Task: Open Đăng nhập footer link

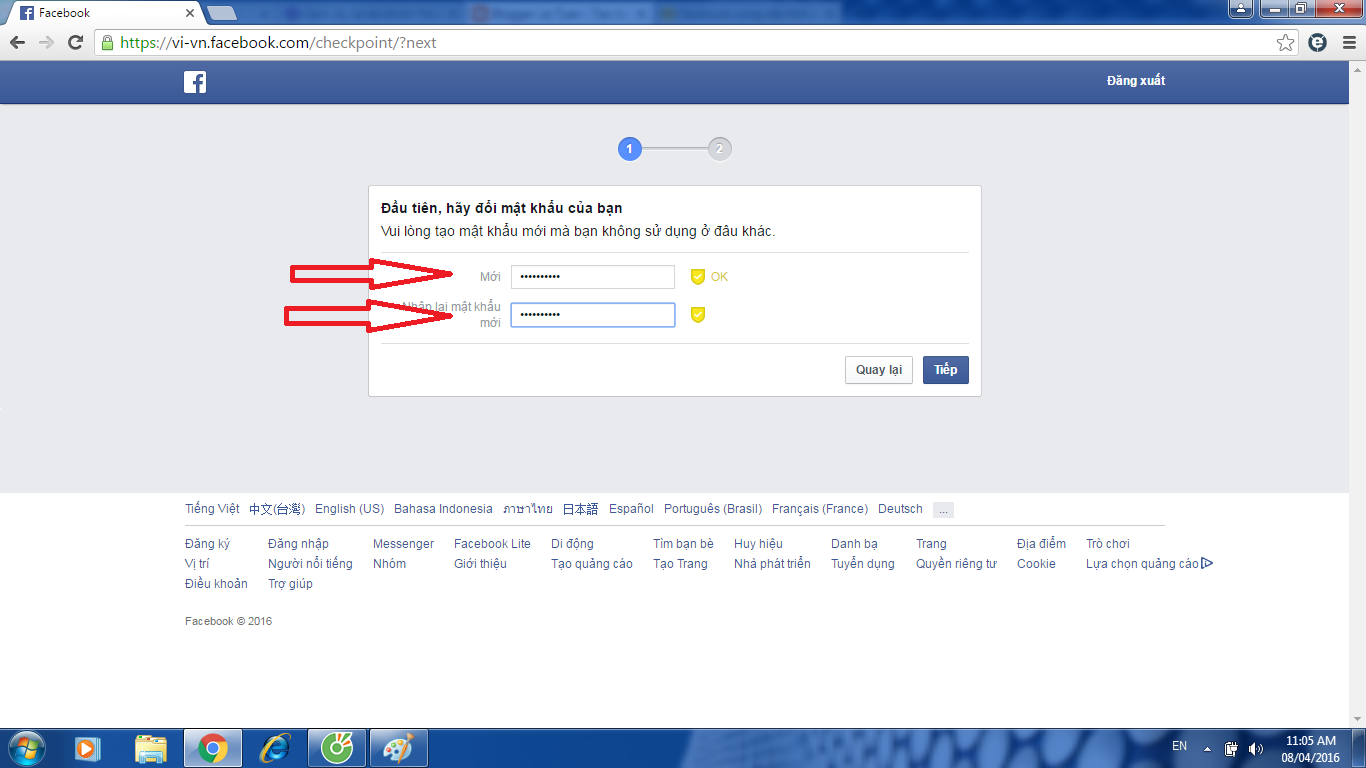Action: 298,544
